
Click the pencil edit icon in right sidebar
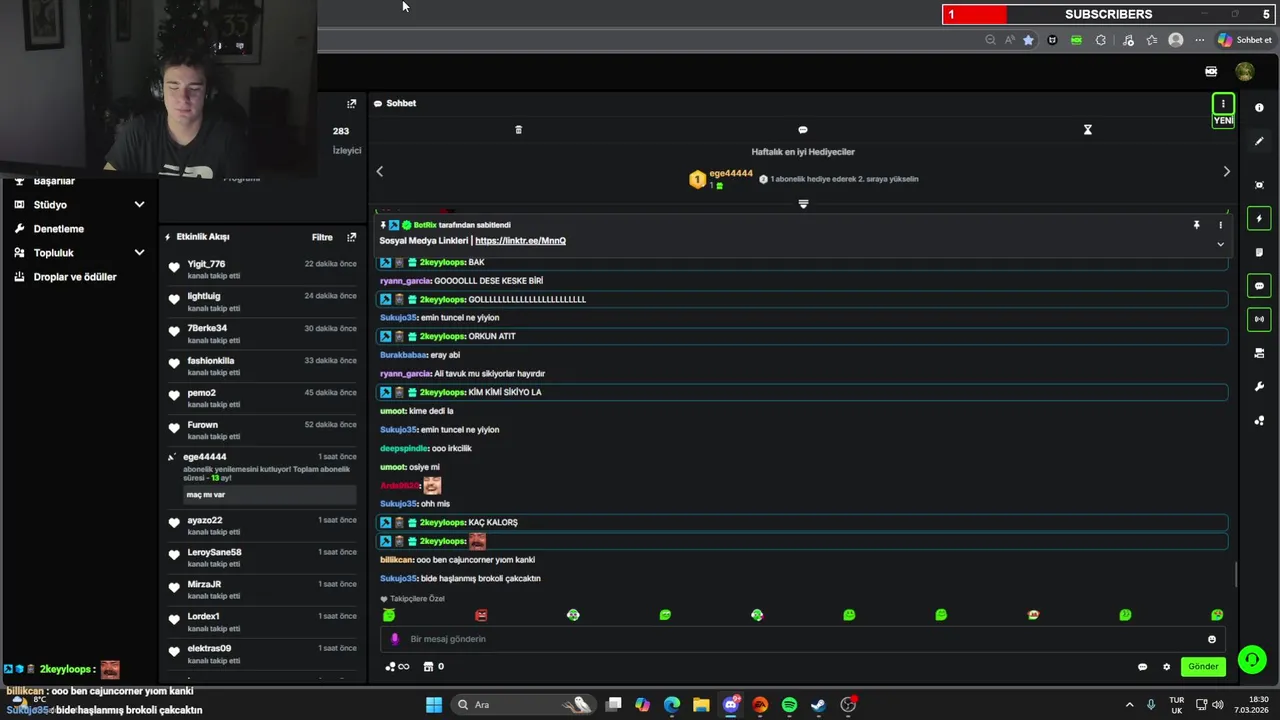click(1259, 142)
